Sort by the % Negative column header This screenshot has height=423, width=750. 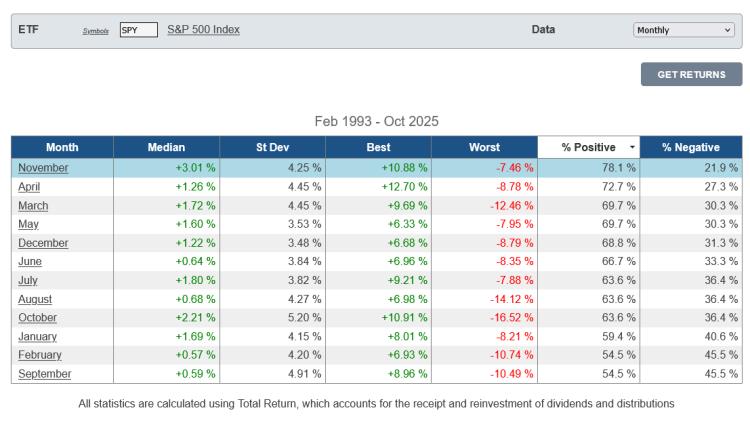click(690, 147)
